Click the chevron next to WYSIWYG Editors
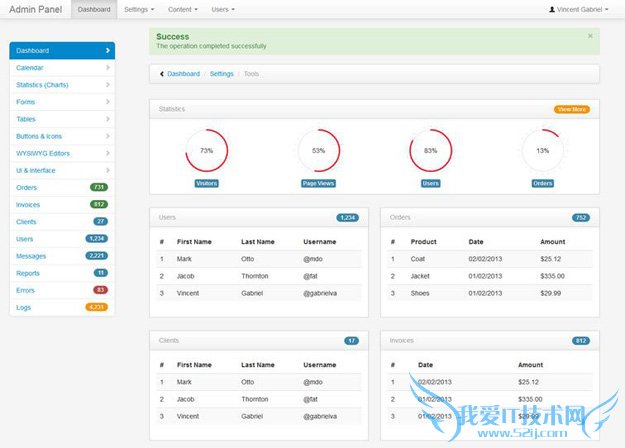 [x=108, y=153]
